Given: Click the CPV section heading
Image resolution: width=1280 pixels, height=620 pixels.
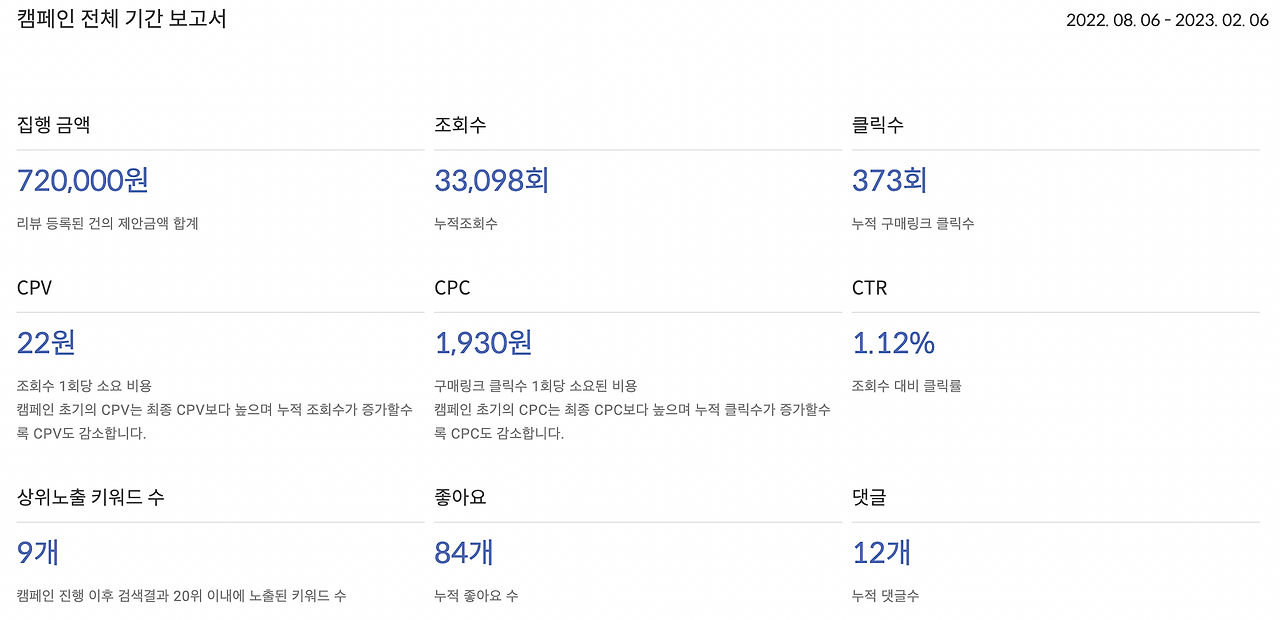Looking at the screenshot, I should point(35,288).
